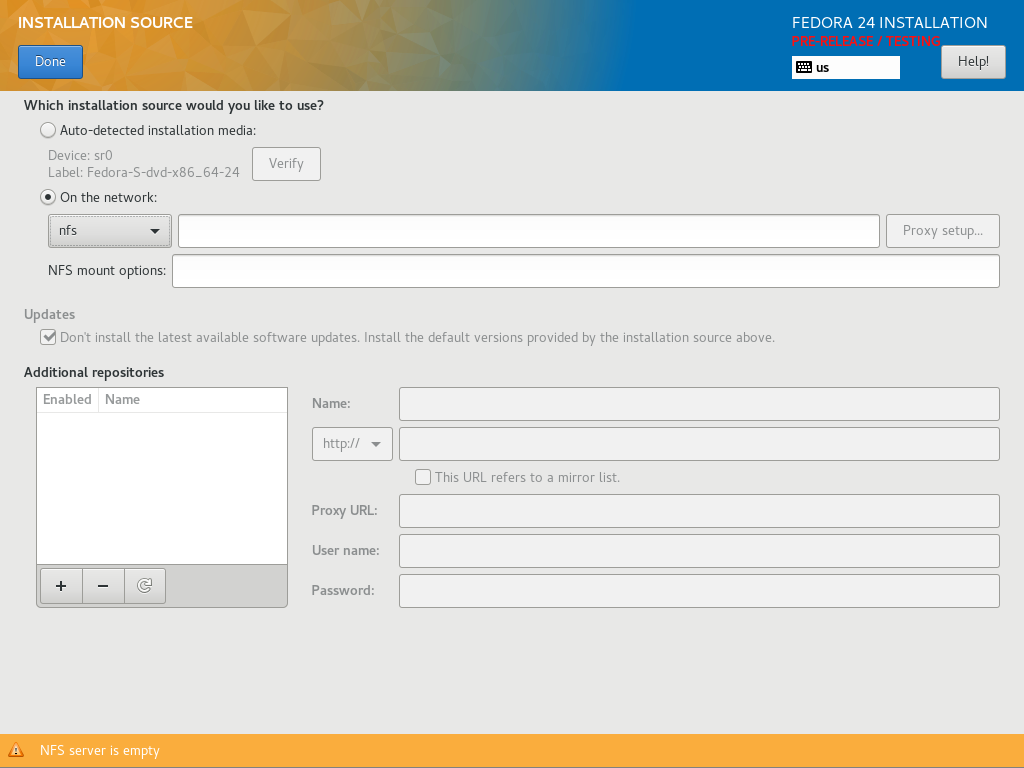Viewport: 1024px width, 768px height.
Task: Open the http:// repository protocol dropdown
Action: pos(352,444)
